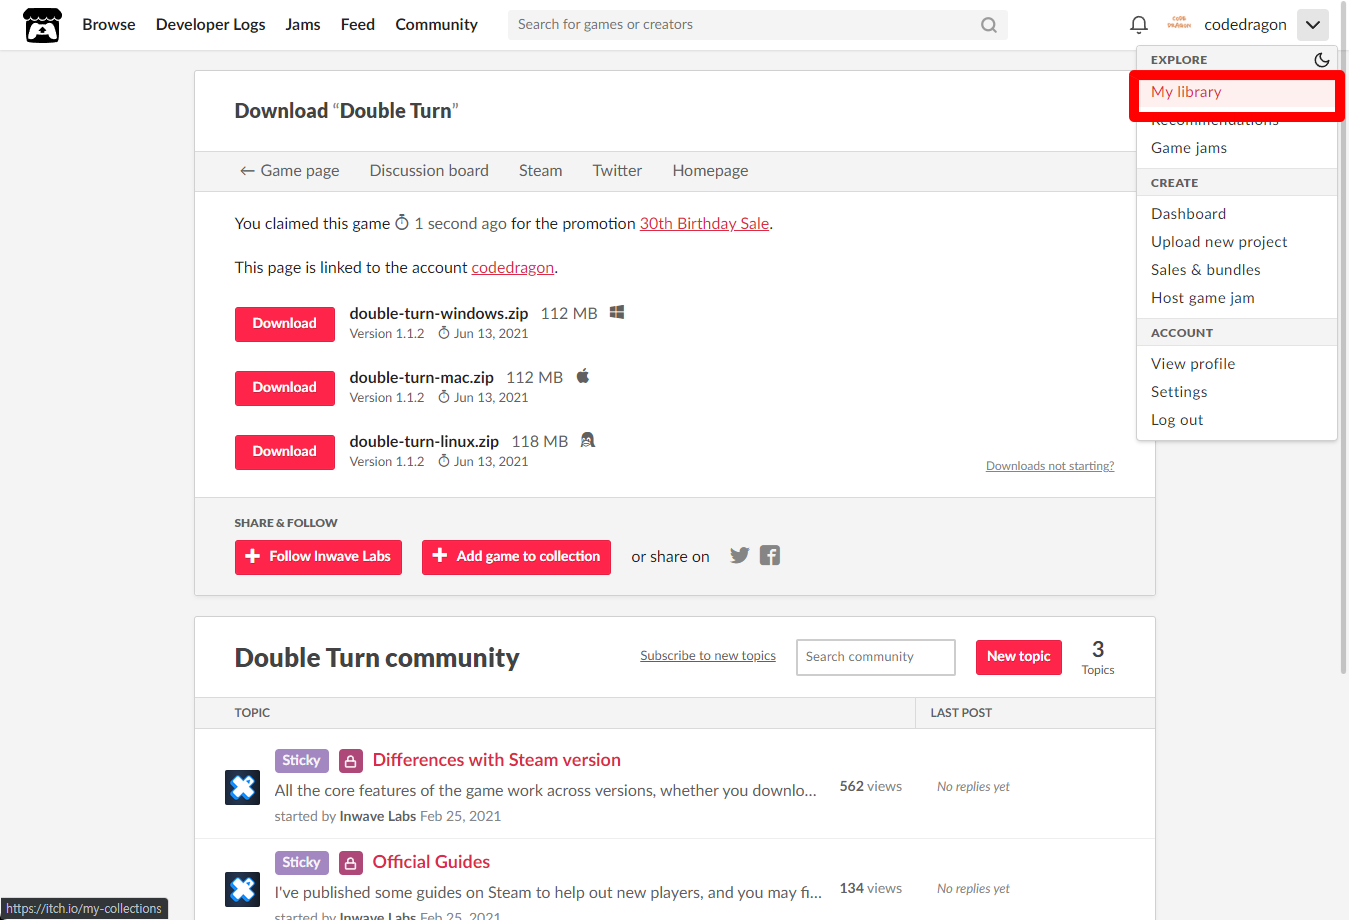The image size is (1349, 920).
Task: Click the 562 views count
Action: click(871, 786)
